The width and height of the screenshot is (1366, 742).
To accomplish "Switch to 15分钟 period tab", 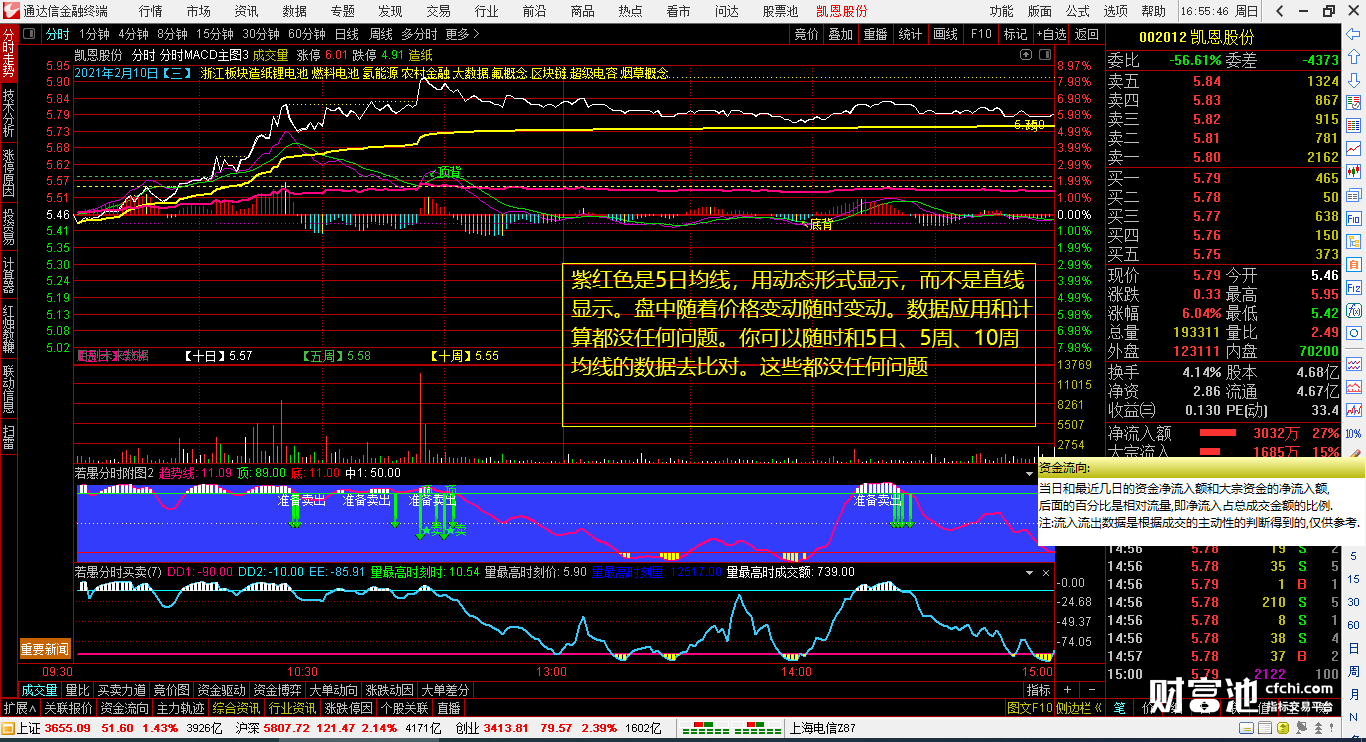I will tap(213, 34).
